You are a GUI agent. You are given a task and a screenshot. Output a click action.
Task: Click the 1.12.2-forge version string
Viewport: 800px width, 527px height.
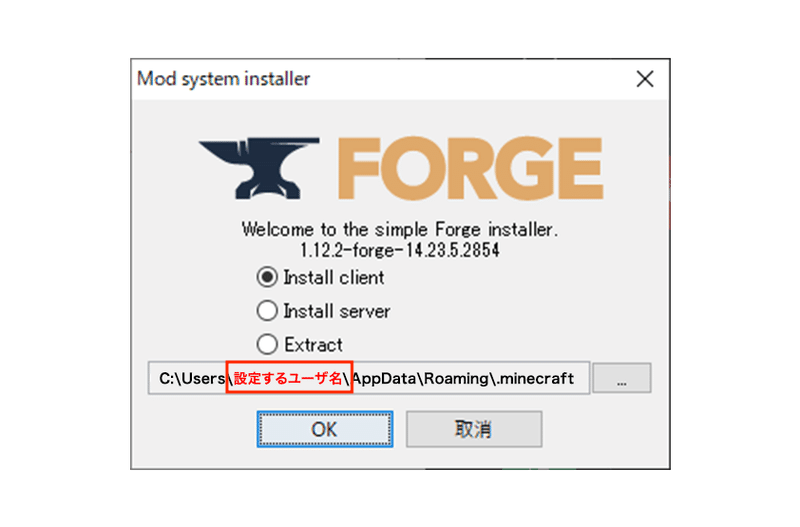(x=399, y=250)
